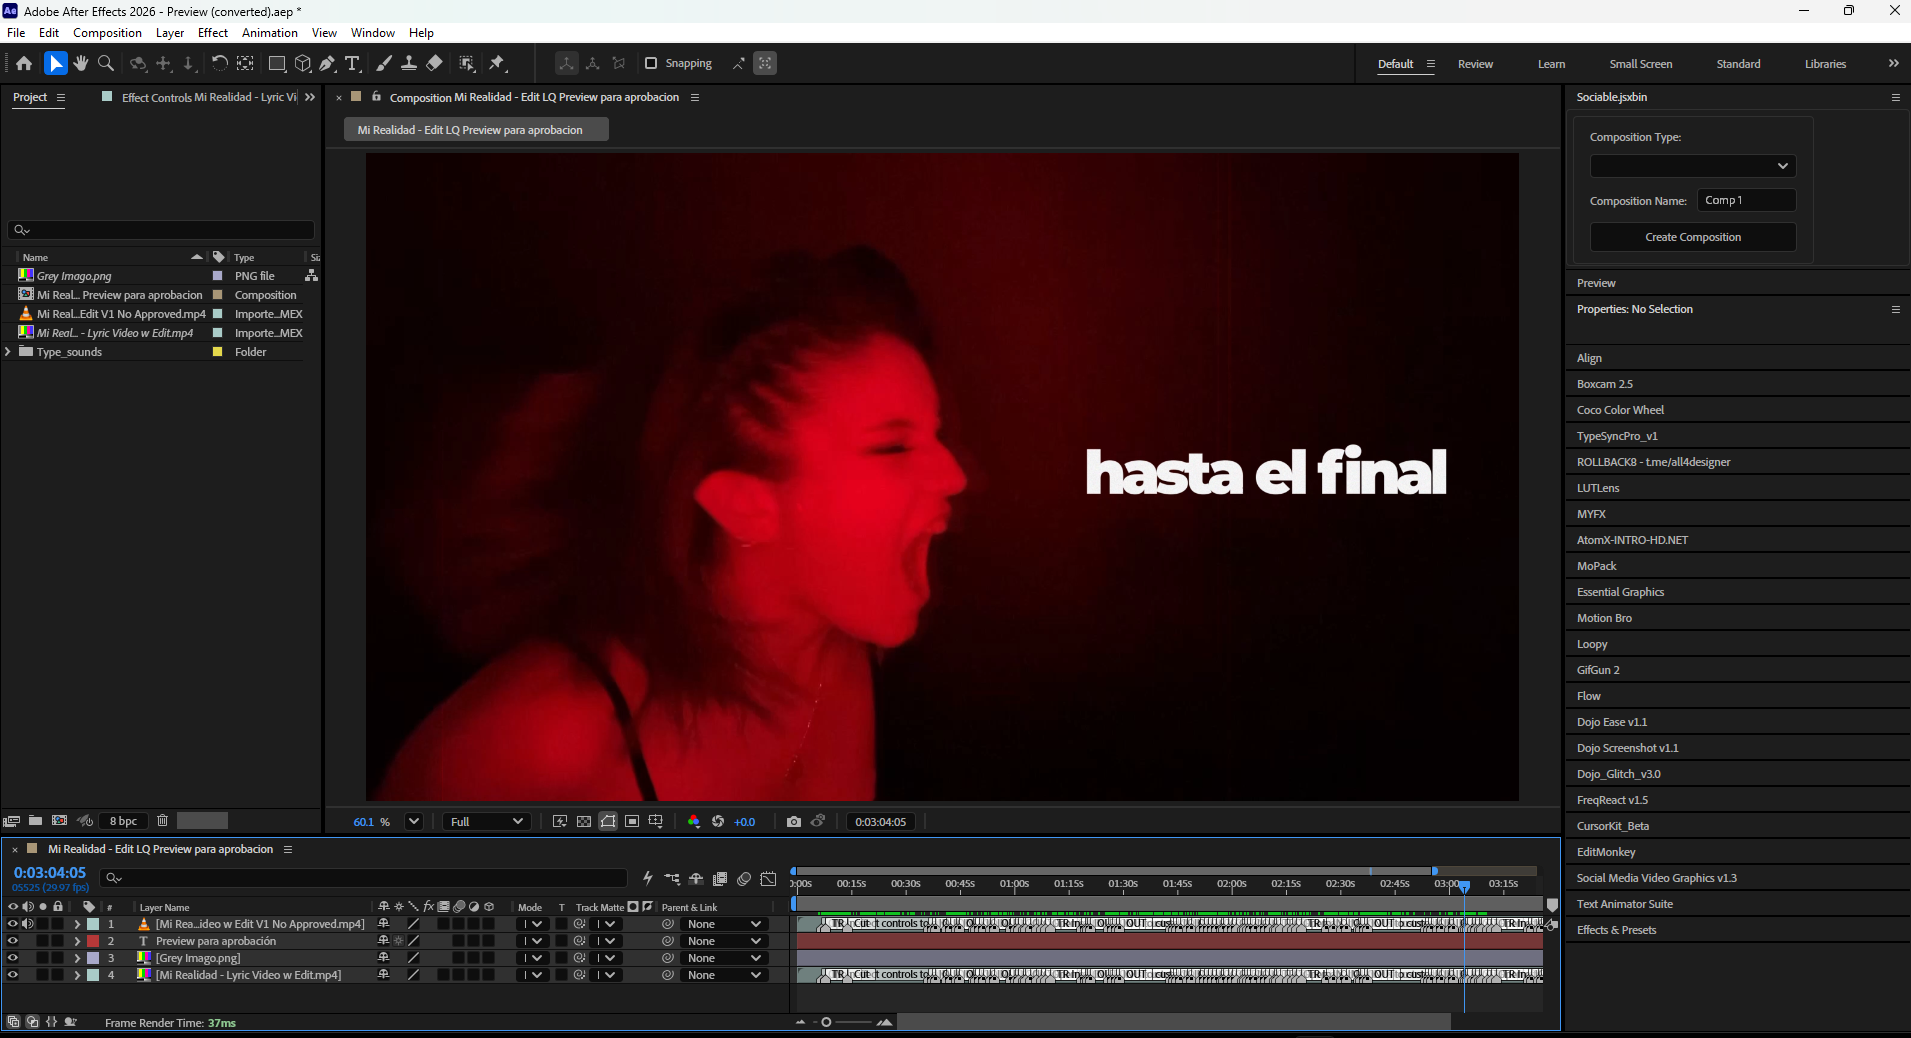Click Create Composition button

coord(1693,237)
